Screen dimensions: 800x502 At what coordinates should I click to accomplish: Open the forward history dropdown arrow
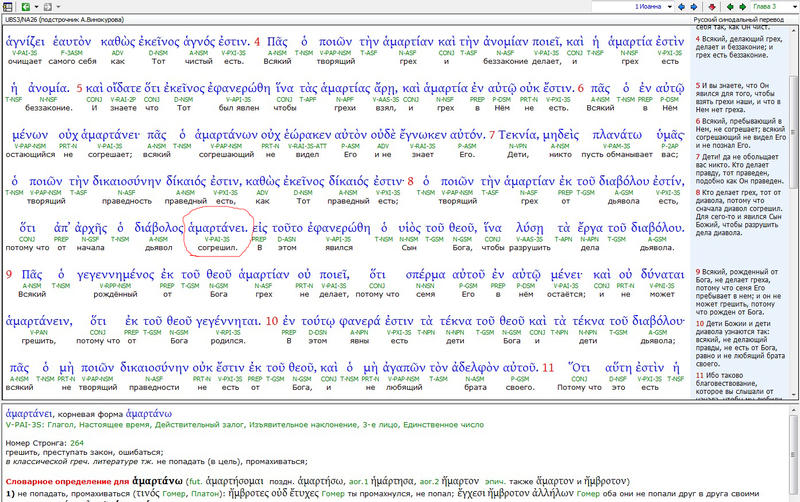pos(56,7)
